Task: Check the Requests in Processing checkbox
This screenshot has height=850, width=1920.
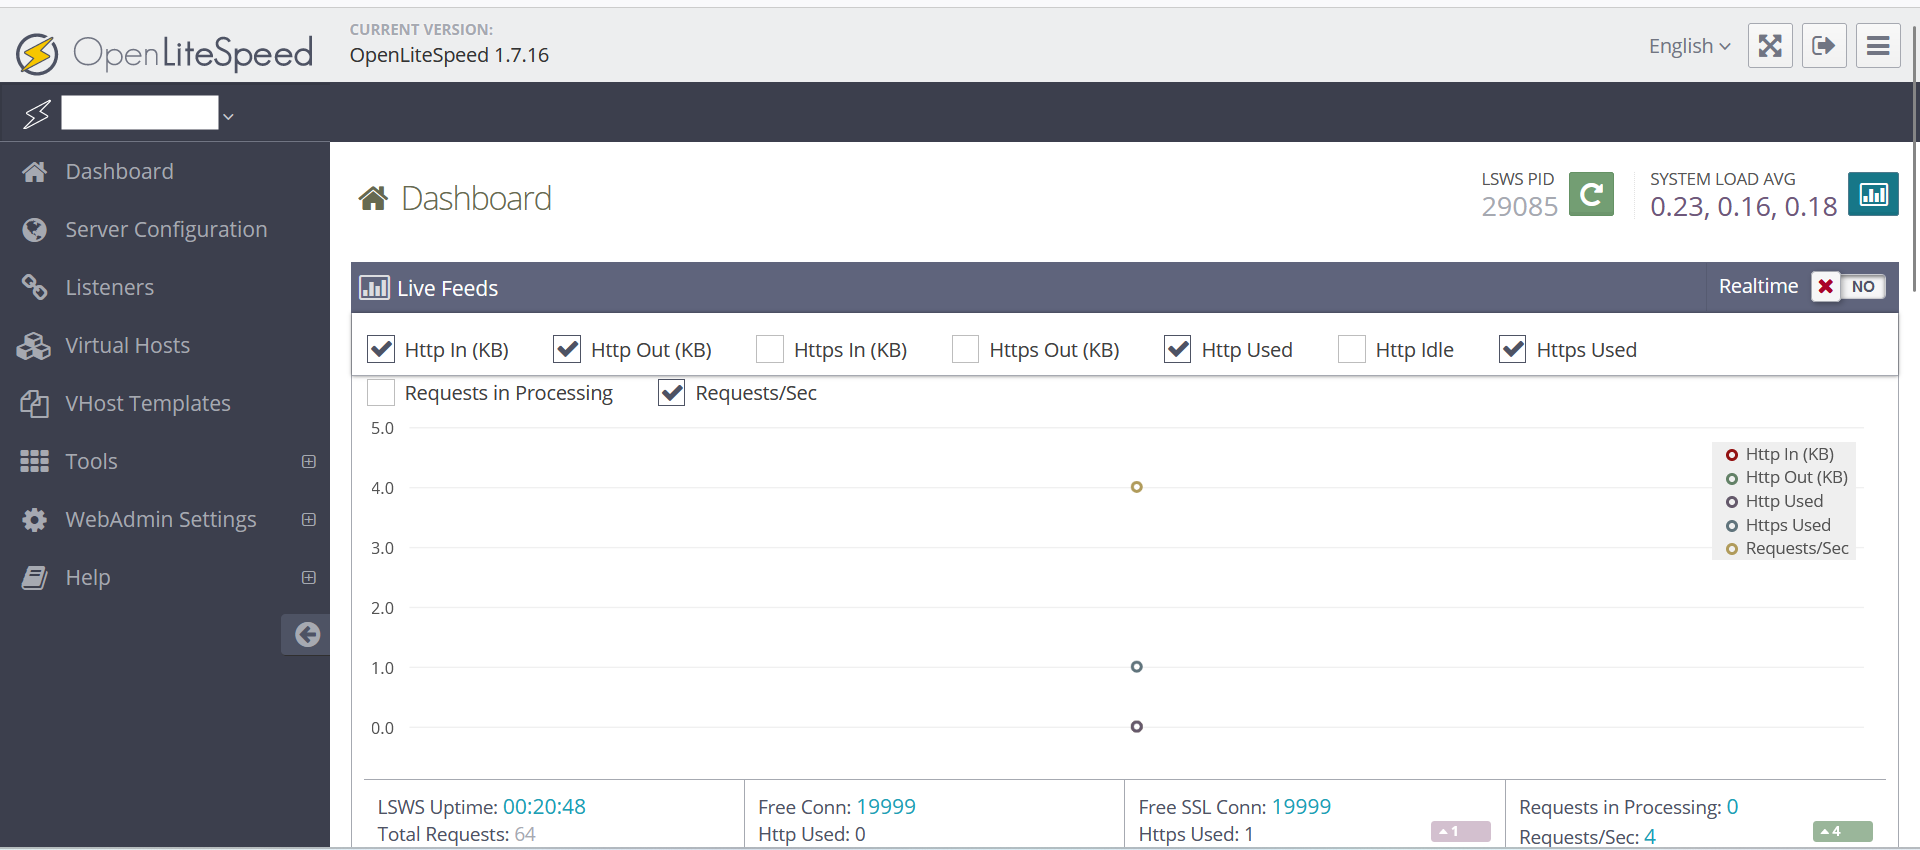Action: pyautogui.click(x=381, y=393)
